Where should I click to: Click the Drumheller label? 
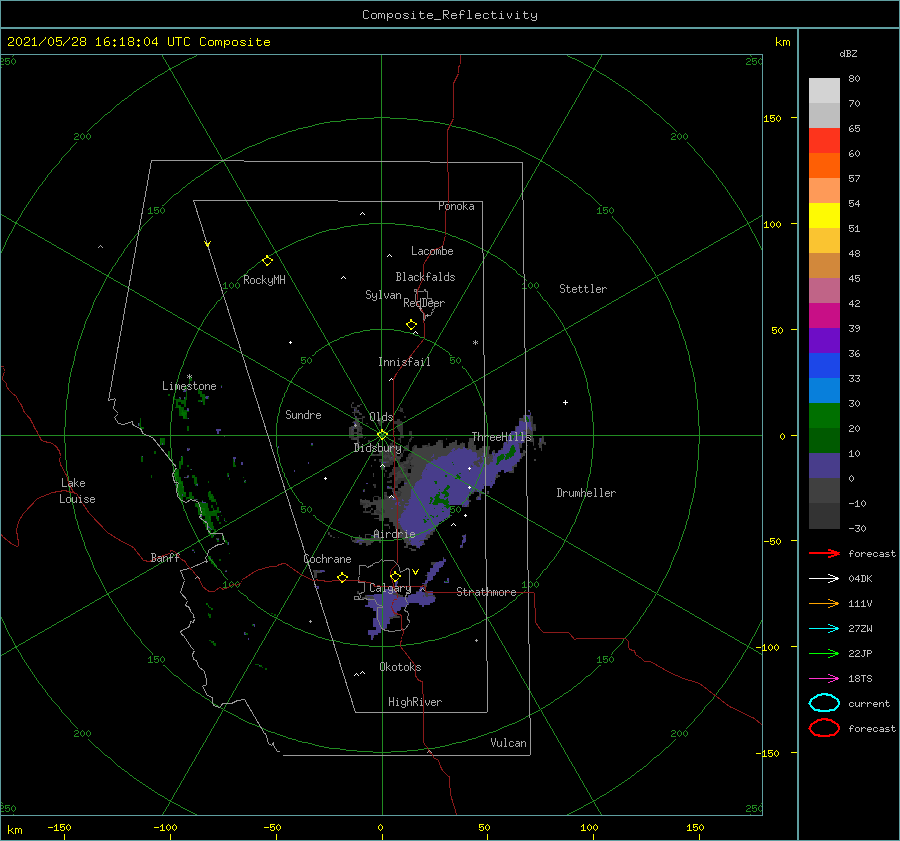[x=586, y=493]
